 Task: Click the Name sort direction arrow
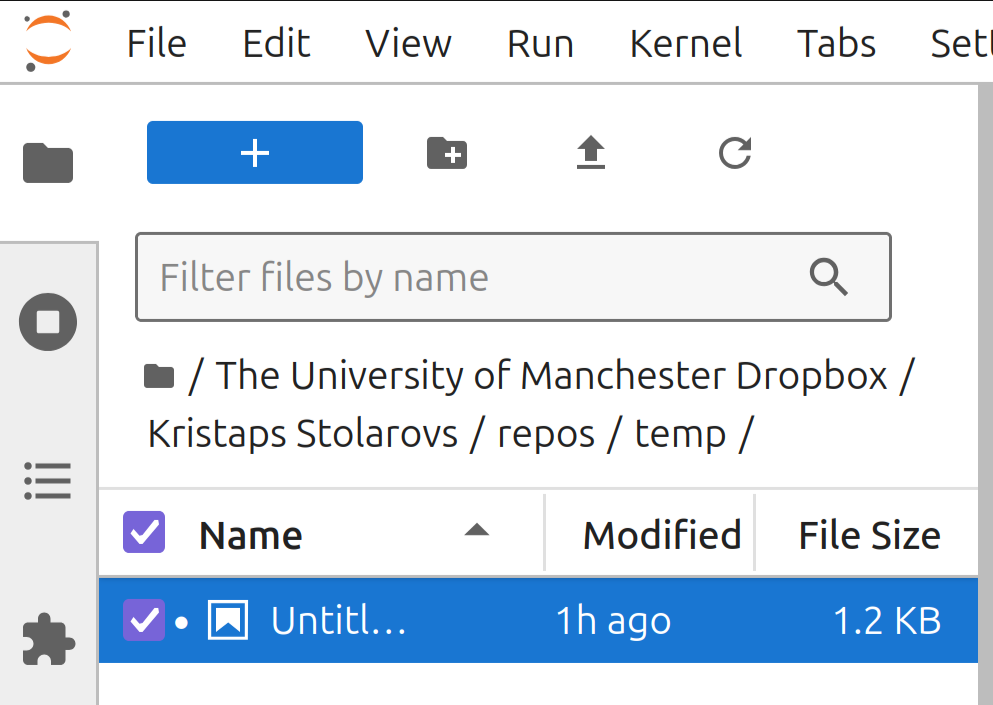[x=477, y=530]
